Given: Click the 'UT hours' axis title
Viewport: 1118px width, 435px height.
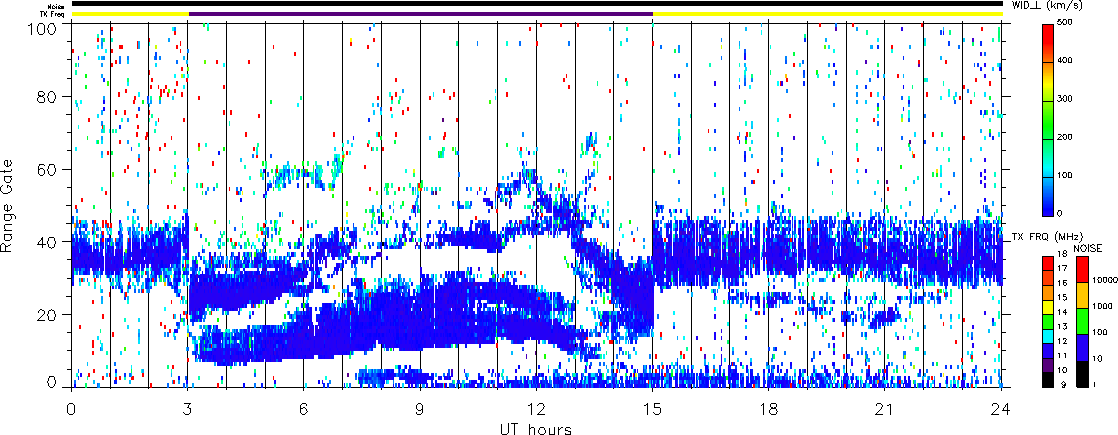Looking at the screenshot, I should [536, 428].
